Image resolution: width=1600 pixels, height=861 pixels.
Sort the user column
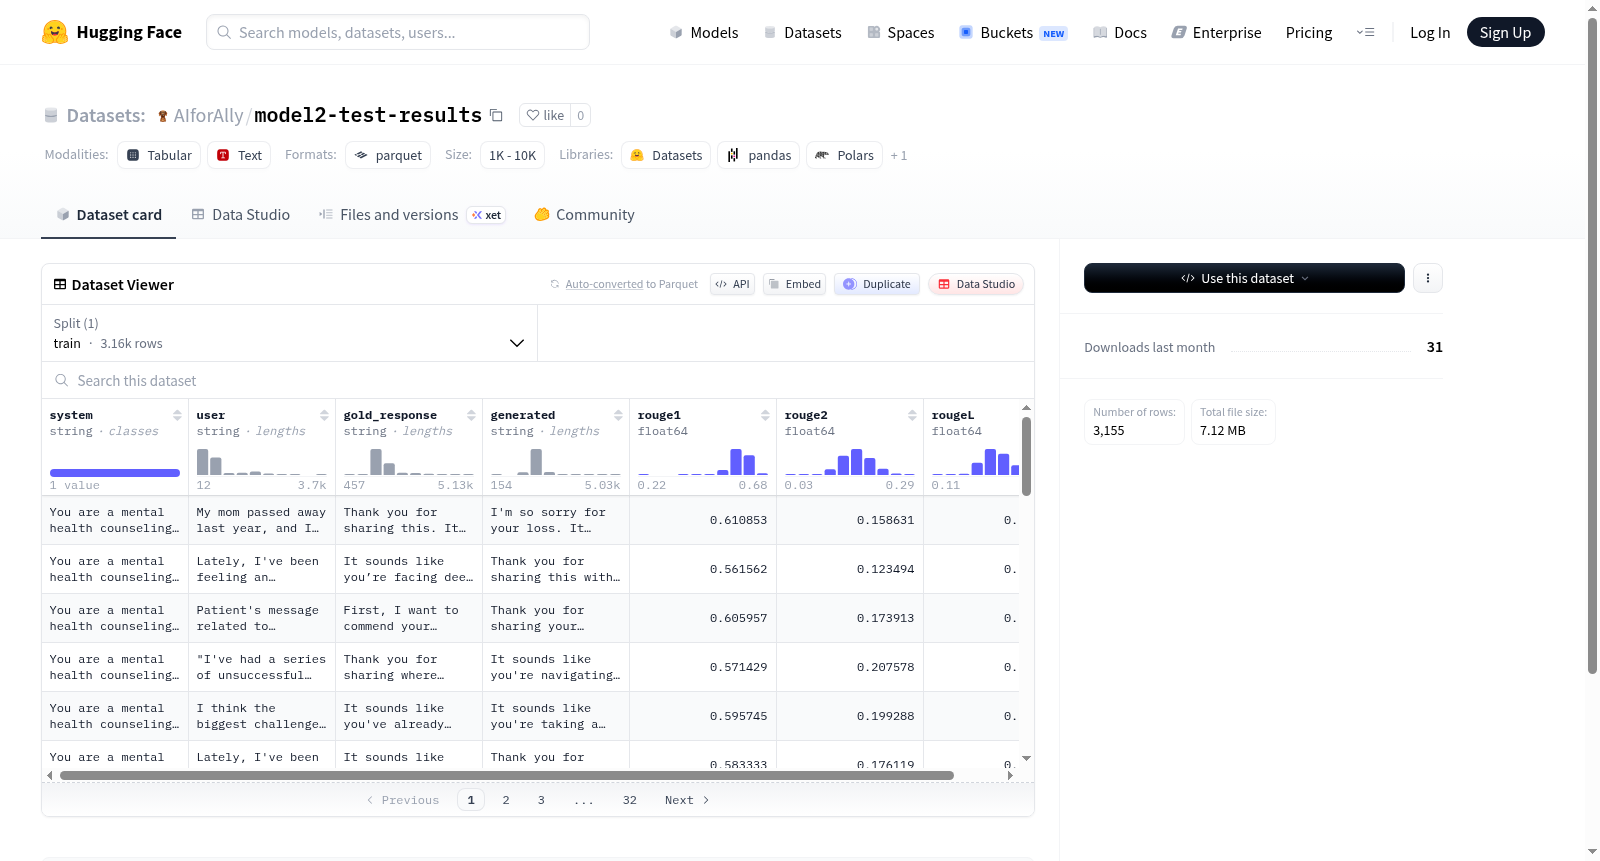(324, 415)
